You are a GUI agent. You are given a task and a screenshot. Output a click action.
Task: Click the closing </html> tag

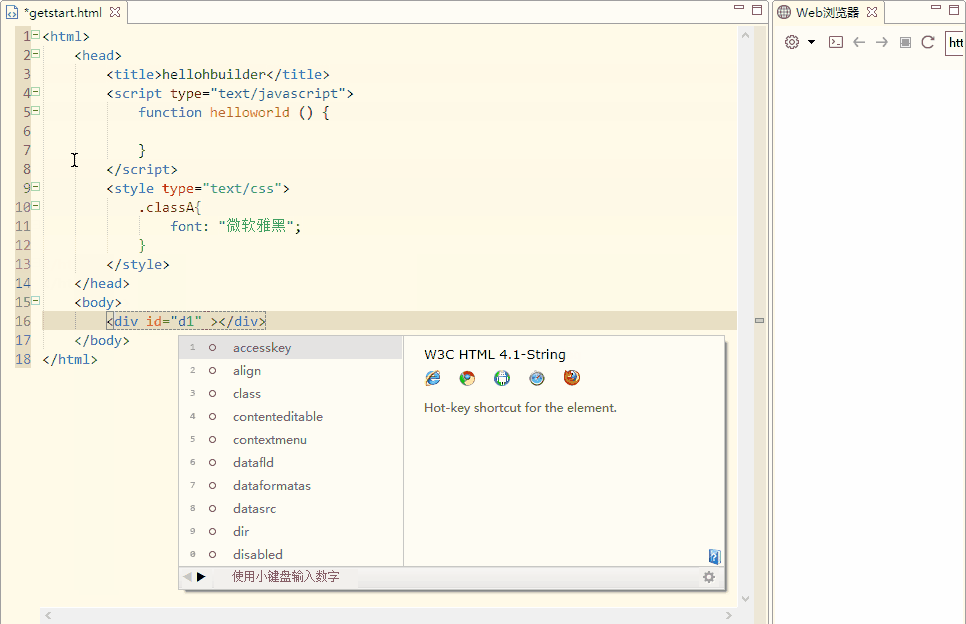pos(70,359)
